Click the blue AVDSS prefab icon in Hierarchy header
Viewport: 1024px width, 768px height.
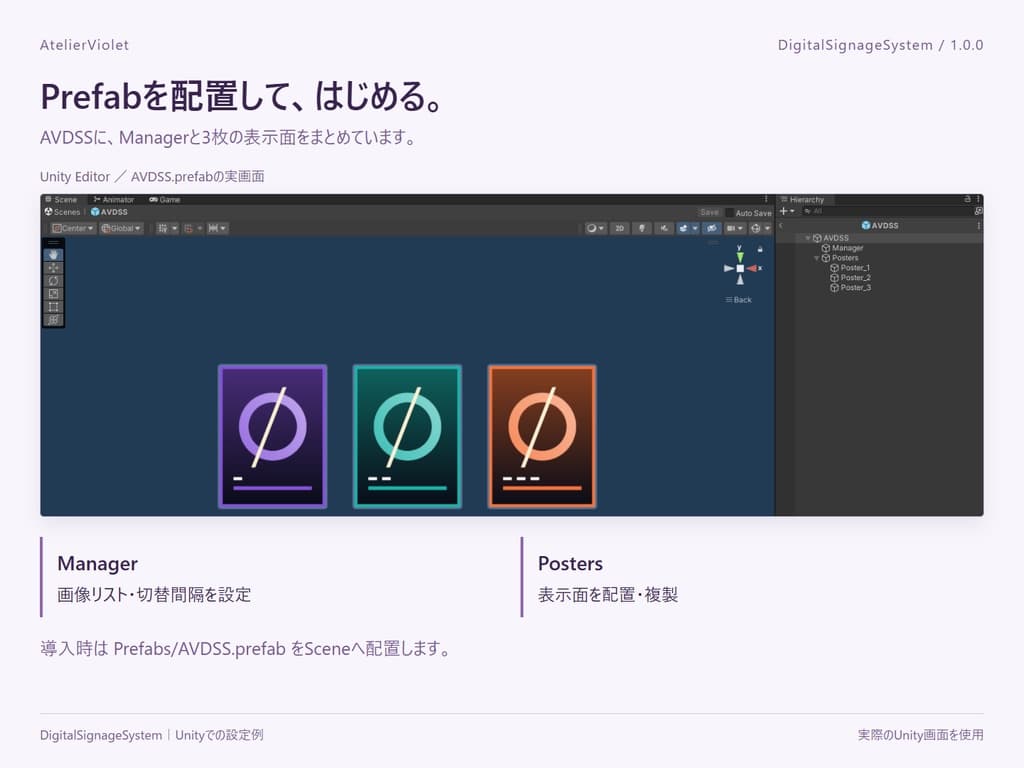[866, 225]
